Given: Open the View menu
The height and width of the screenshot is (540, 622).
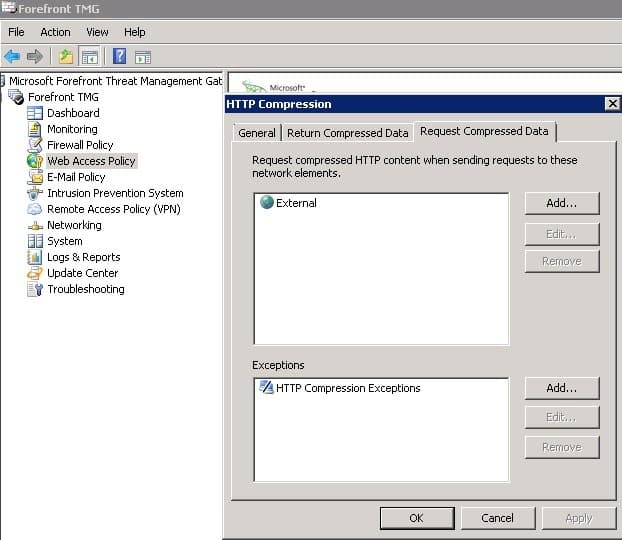Looking at the screenshot, I should click(97, 32).
